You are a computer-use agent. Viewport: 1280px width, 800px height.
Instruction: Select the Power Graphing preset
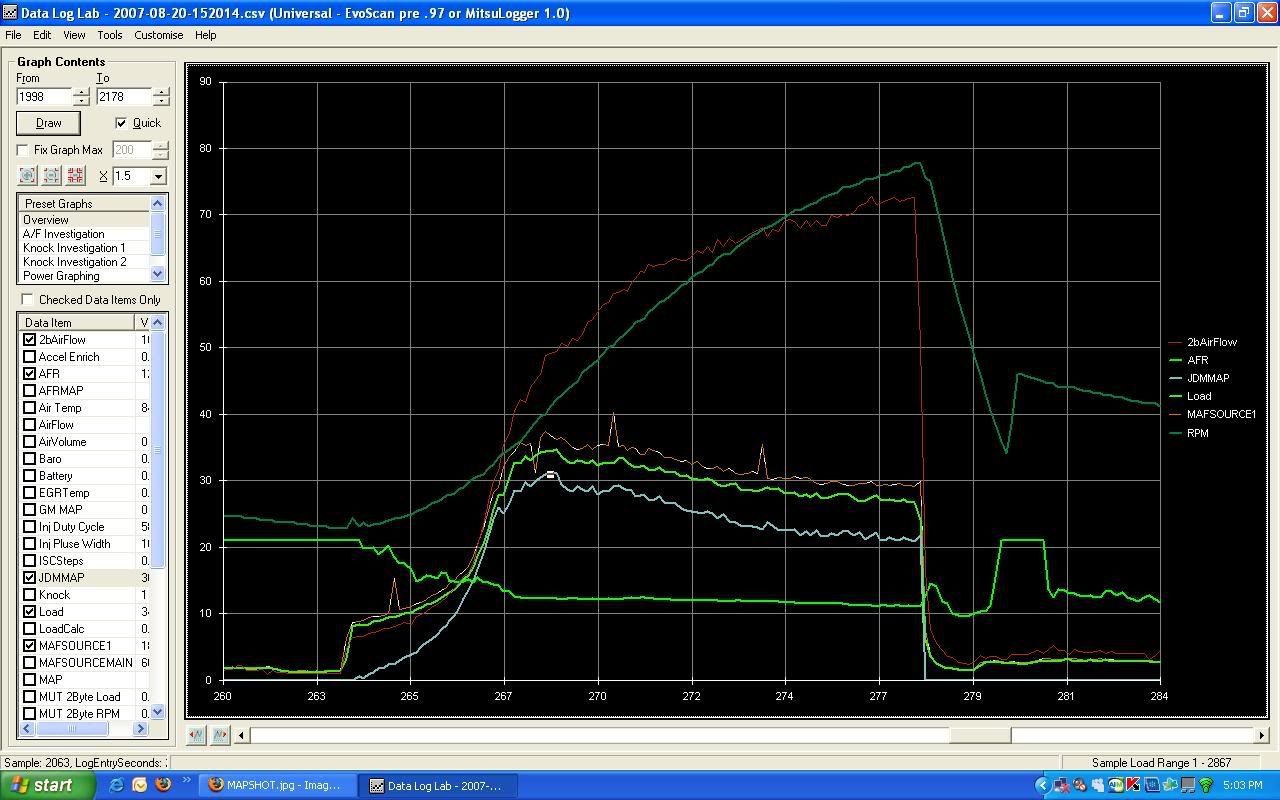61,276
